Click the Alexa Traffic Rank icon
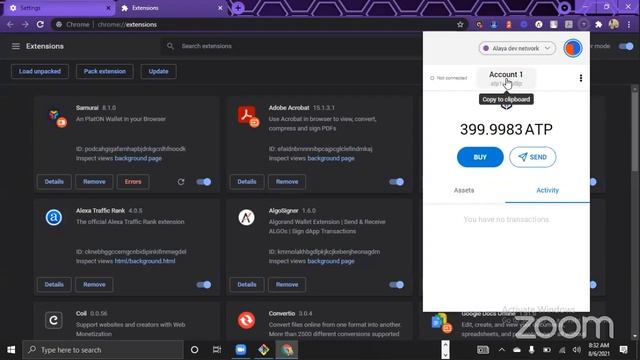Viewport: 640px width, 360px height. 54,217
